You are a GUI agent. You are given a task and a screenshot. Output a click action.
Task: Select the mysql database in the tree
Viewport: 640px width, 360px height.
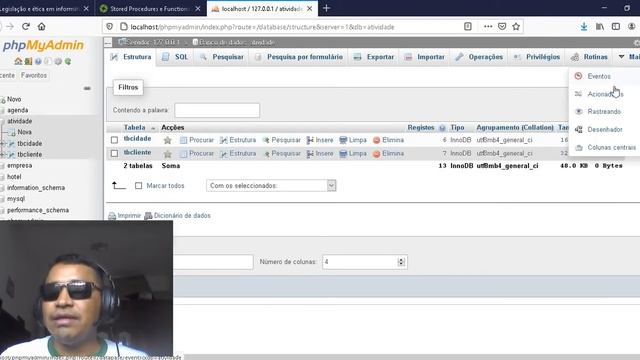[x=16, y=199]
